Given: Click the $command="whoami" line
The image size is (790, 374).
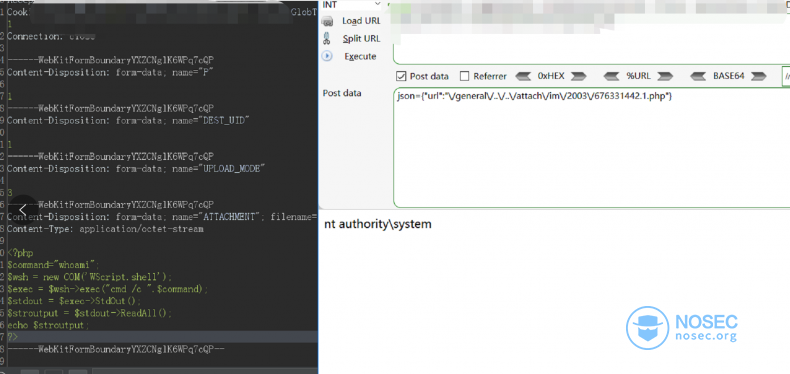Looking at the screenshot, I should click(x=54, y=265).
